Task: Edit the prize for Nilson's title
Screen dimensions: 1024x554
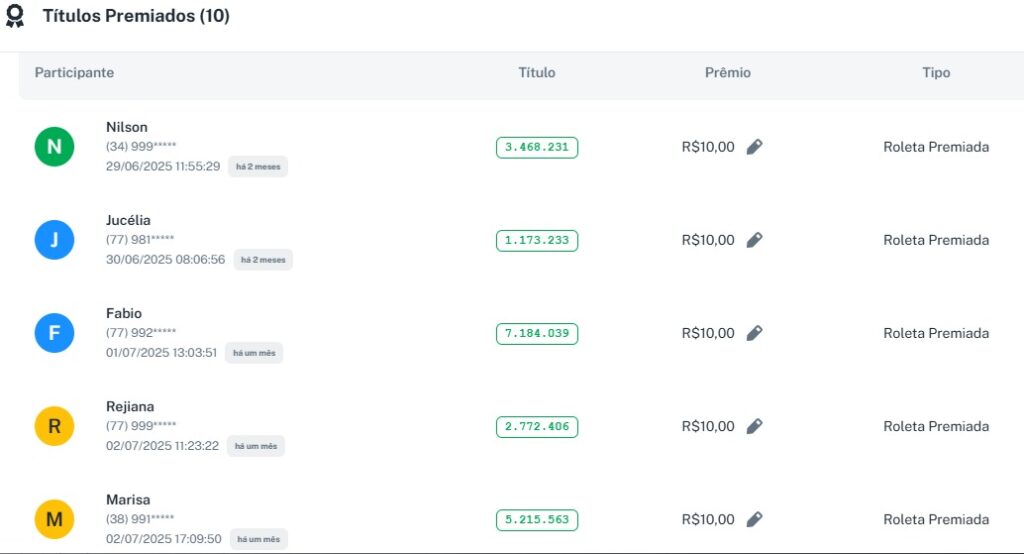Action: [x=755, y=147]
